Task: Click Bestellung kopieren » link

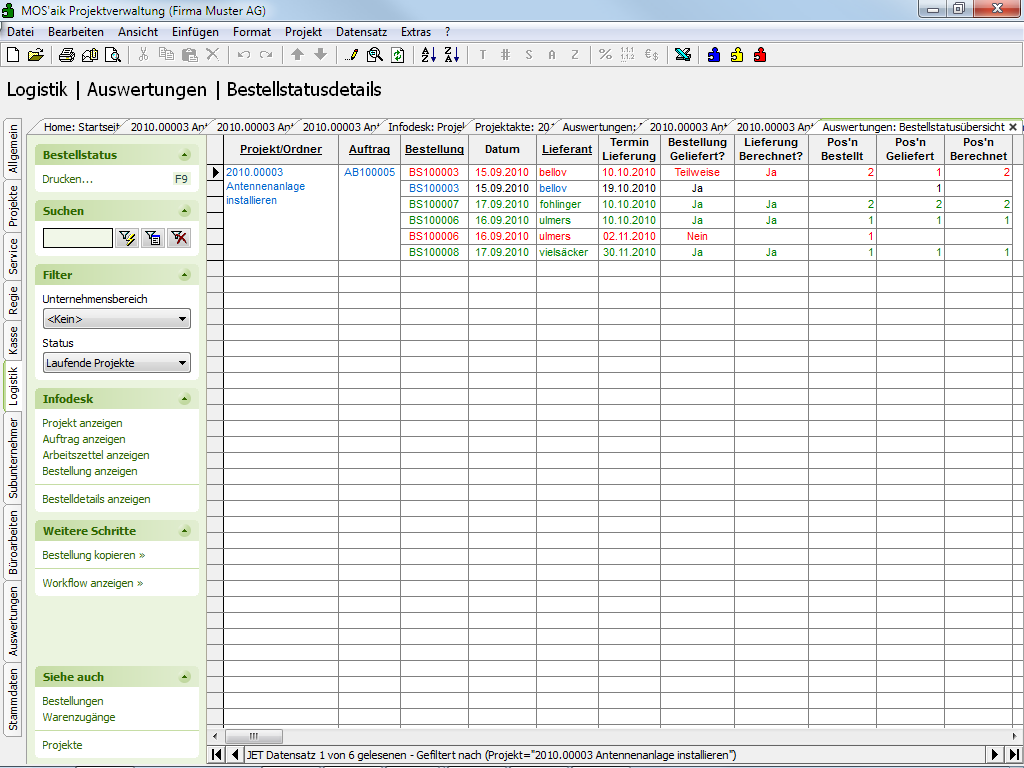Action: 93,555
